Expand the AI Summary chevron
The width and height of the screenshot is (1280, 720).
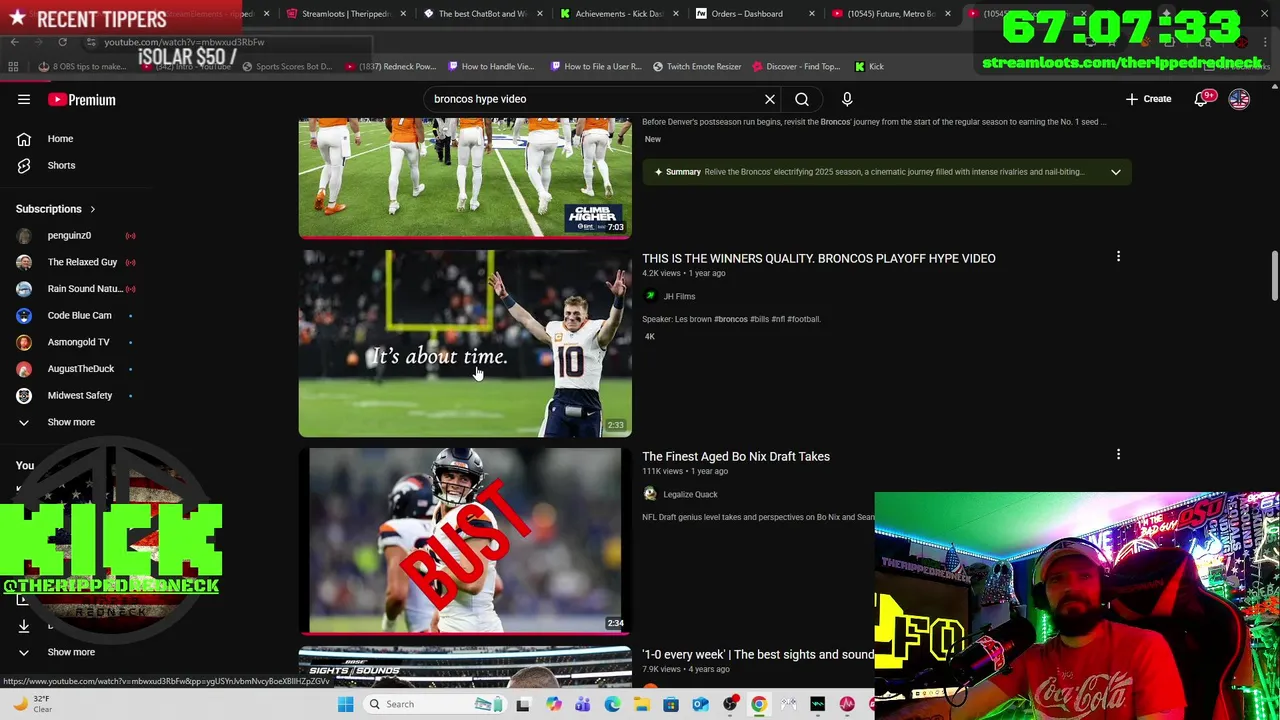pyautogui.click(x=1115, y=172)
